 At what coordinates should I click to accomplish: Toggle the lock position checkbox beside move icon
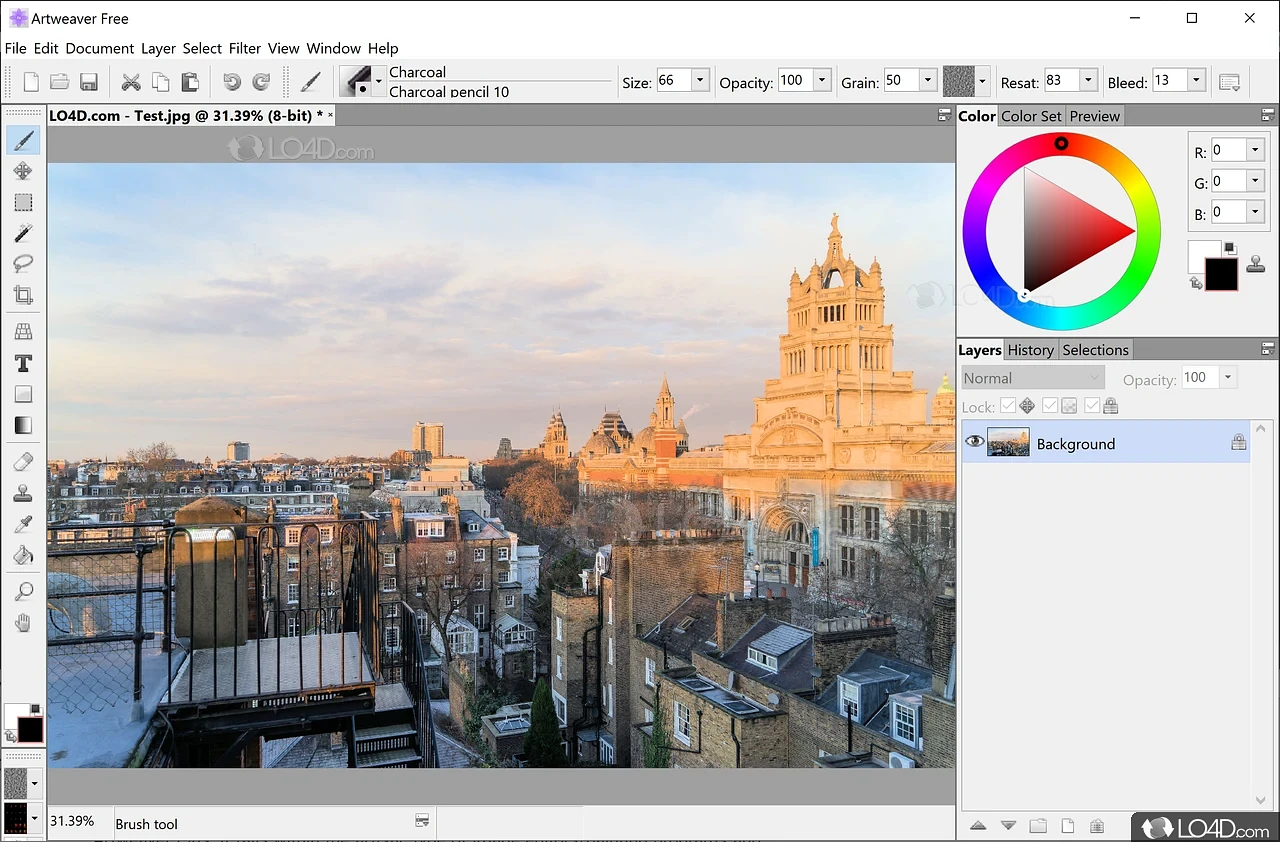pos(1008,406)
